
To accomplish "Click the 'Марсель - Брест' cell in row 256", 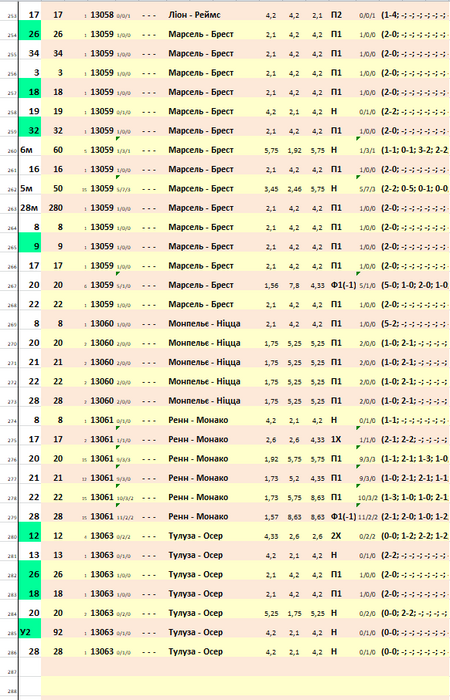I will pyautogui.click(x=201, y=73).
